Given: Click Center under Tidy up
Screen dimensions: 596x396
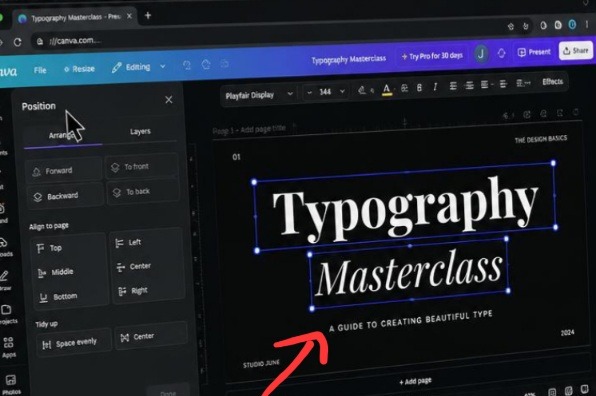Looking at the screenshot, I should point(151,337).
